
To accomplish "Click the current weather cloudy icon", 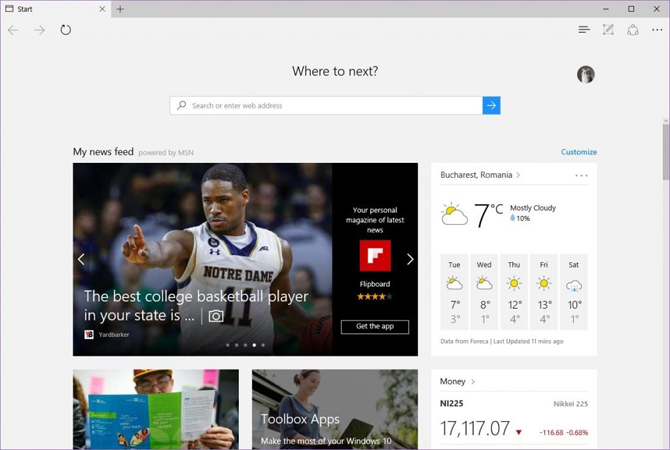I will pos(454,215).
